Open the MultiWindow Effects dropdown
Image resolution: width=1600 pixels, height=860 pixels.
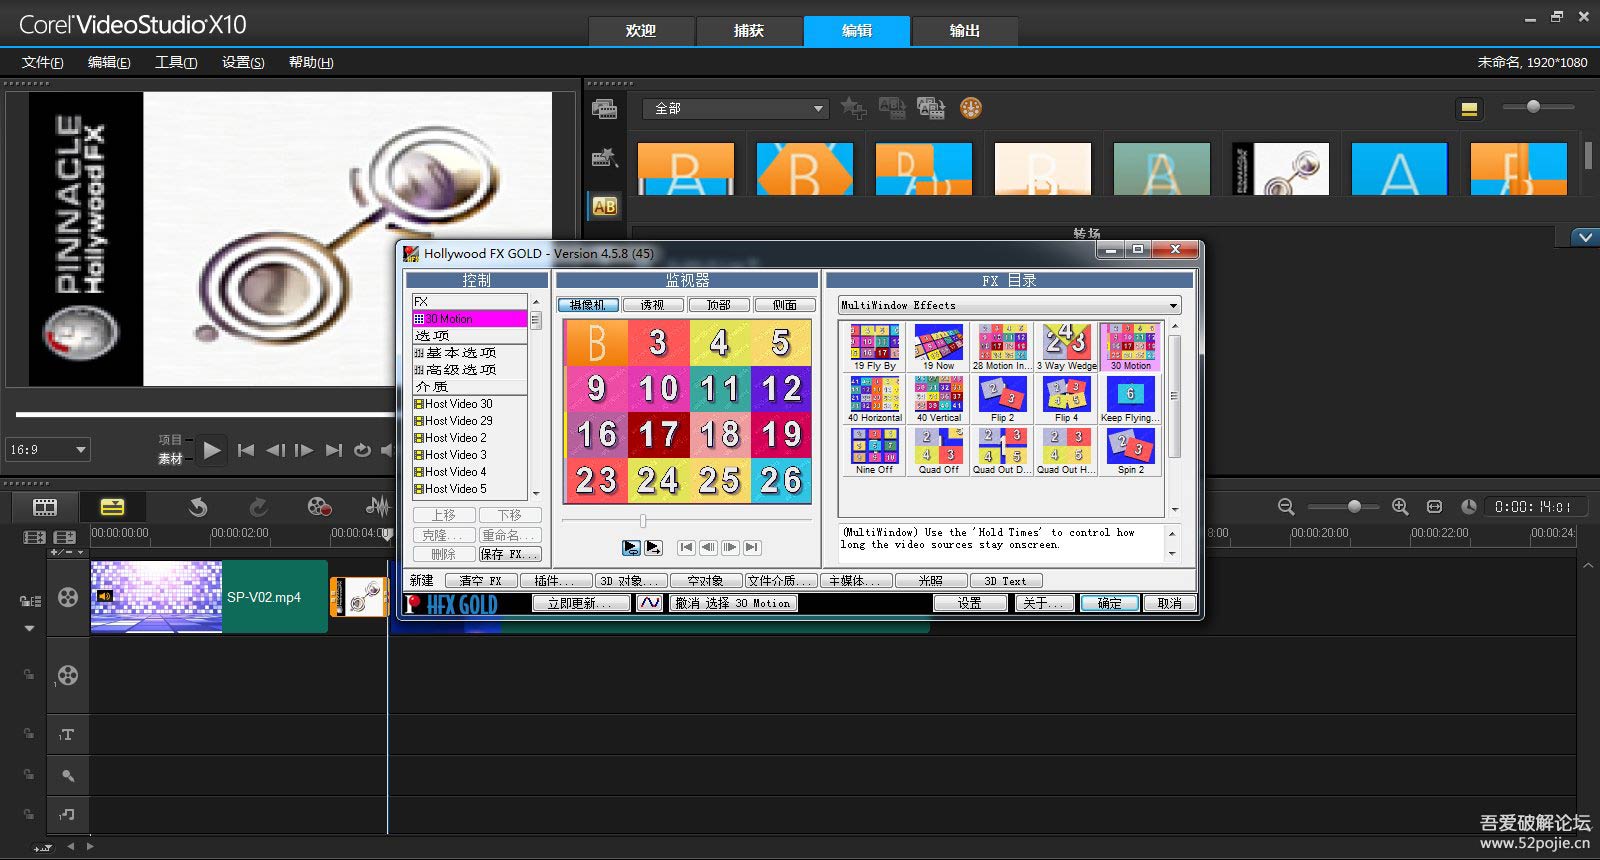(x=1173, y=305)
